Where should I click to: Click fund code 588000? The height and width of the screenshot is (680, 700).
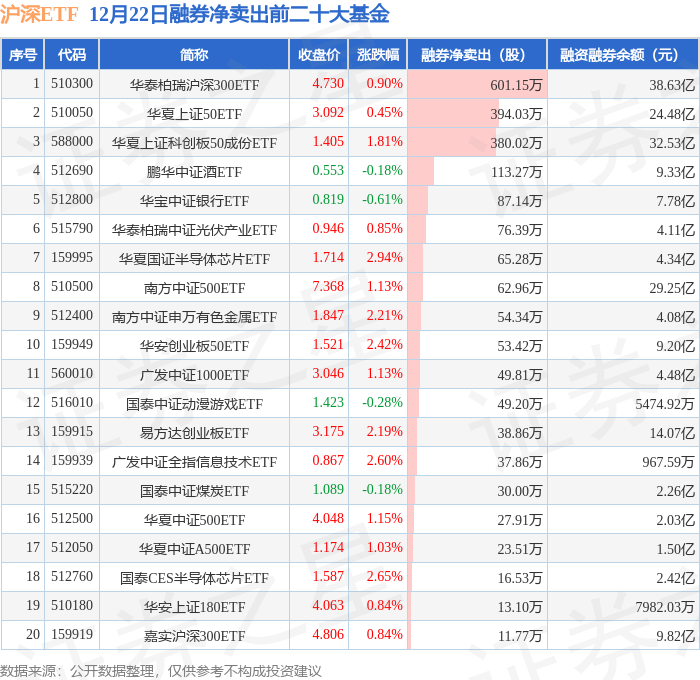[x=72, y=142]
